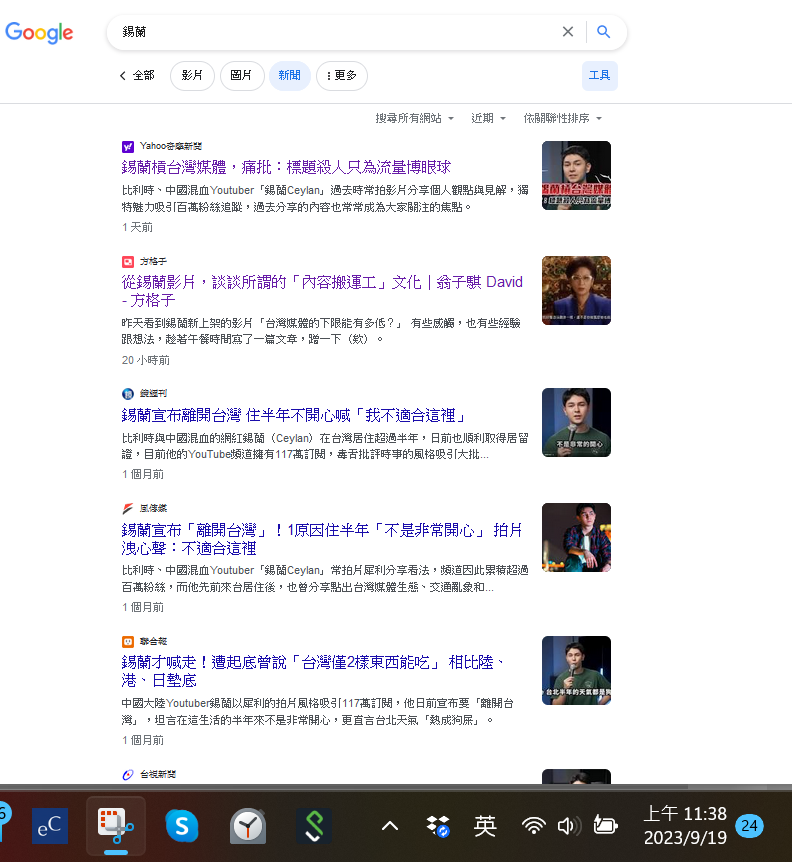Click the magnifier search icon
The width and height of the screenshot is (792, 862).
(x=603, y=32)
